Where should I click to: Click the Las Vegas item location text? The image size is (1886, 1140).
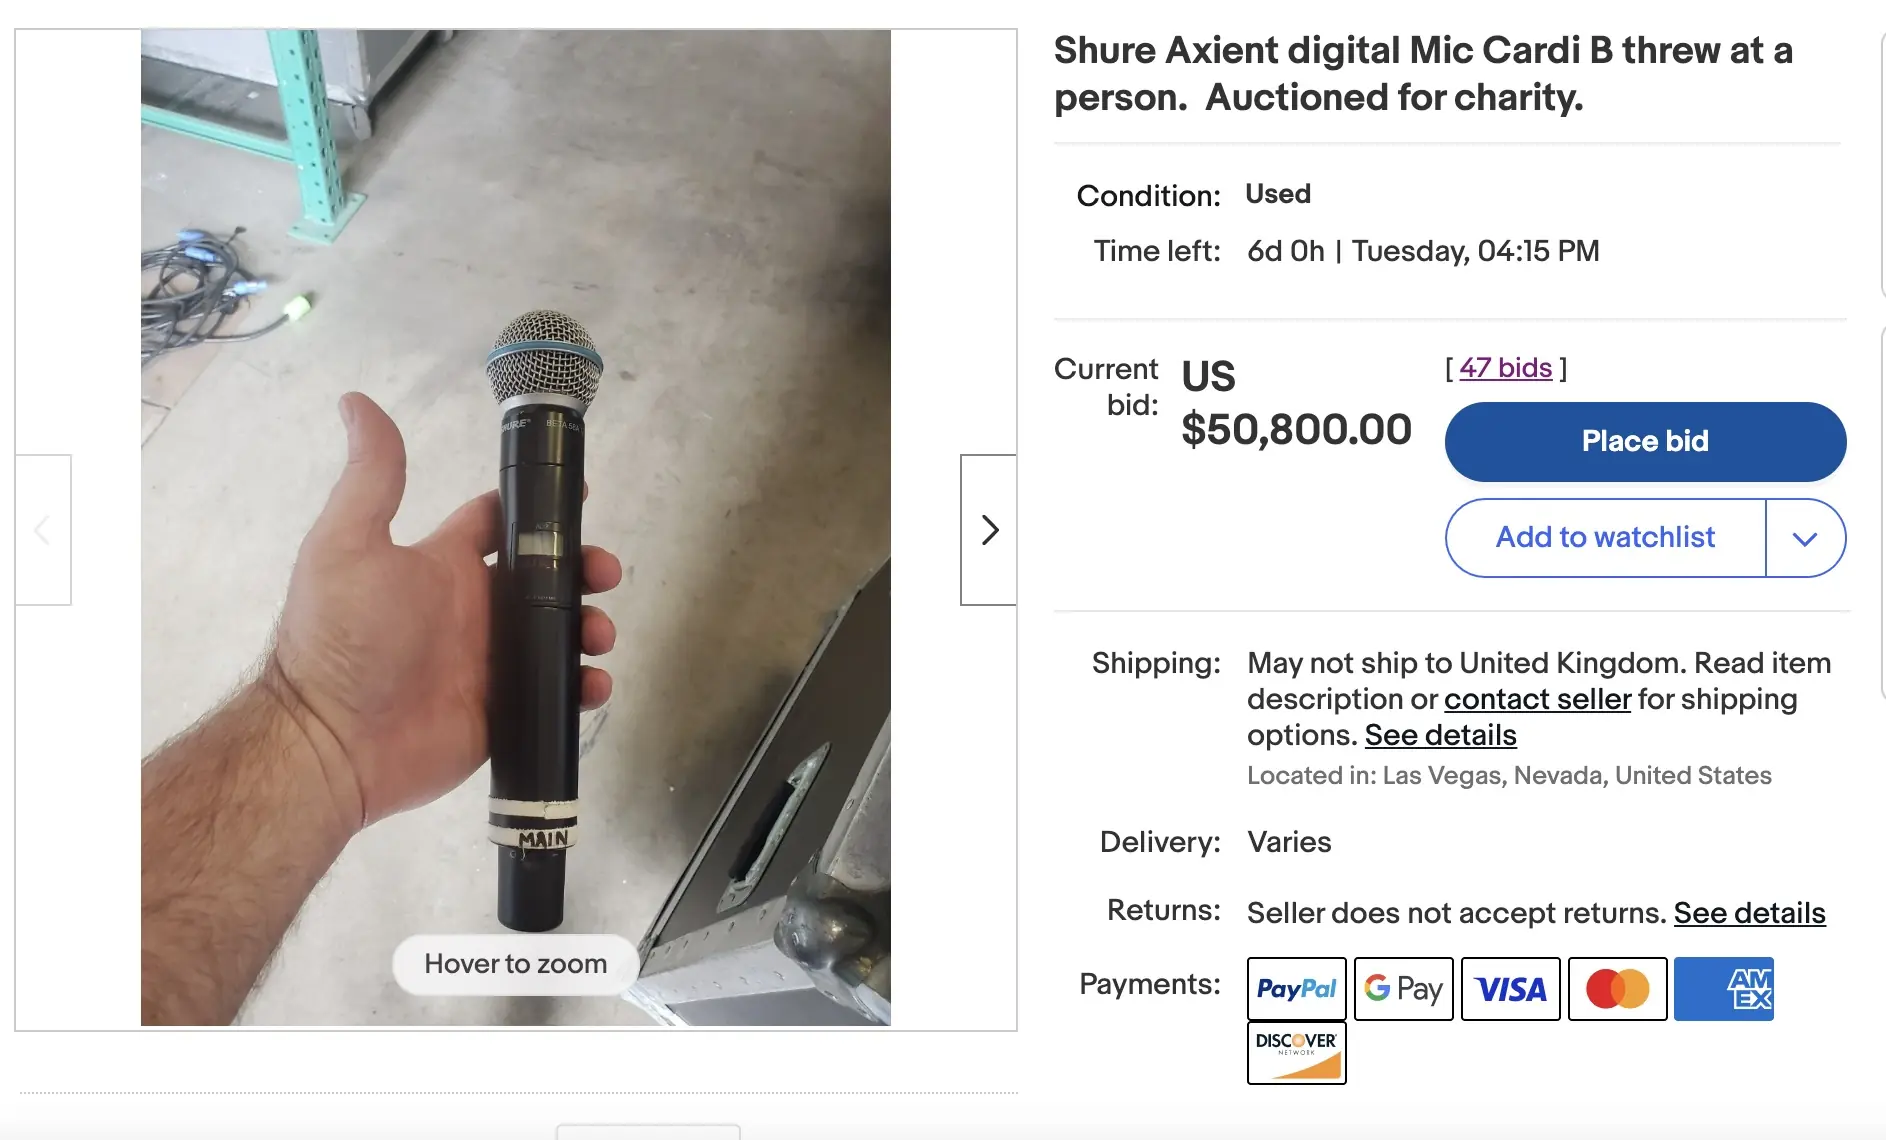click(1509, 776)
